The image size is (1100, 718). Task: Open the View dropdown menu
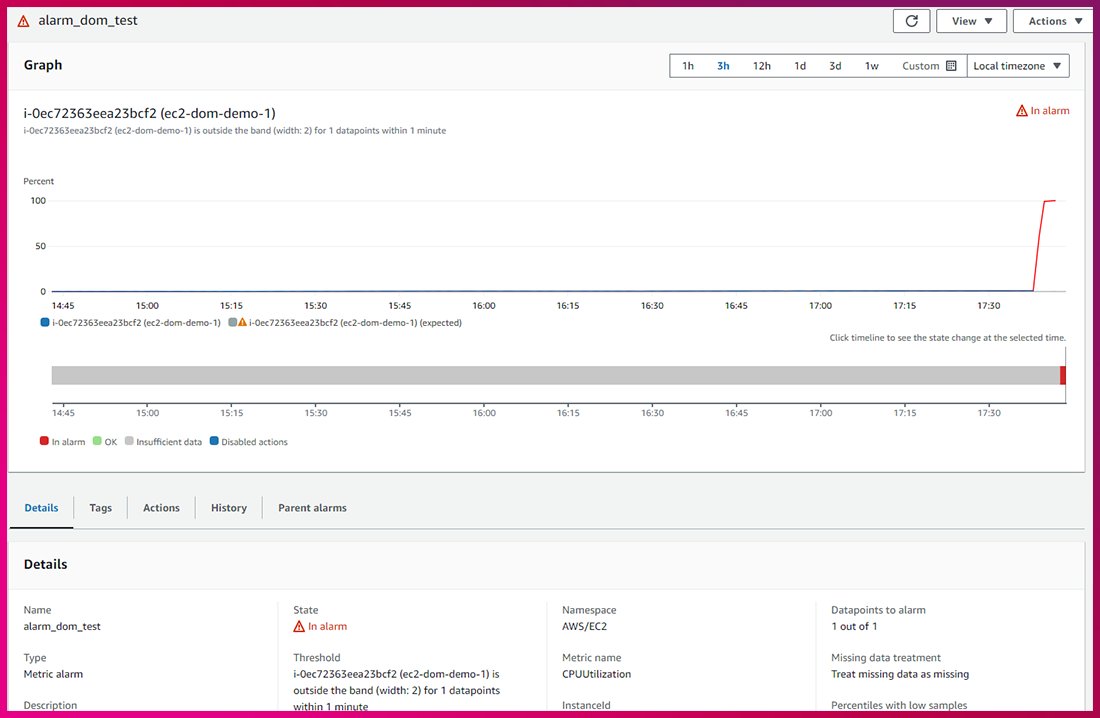click(971, 21)
